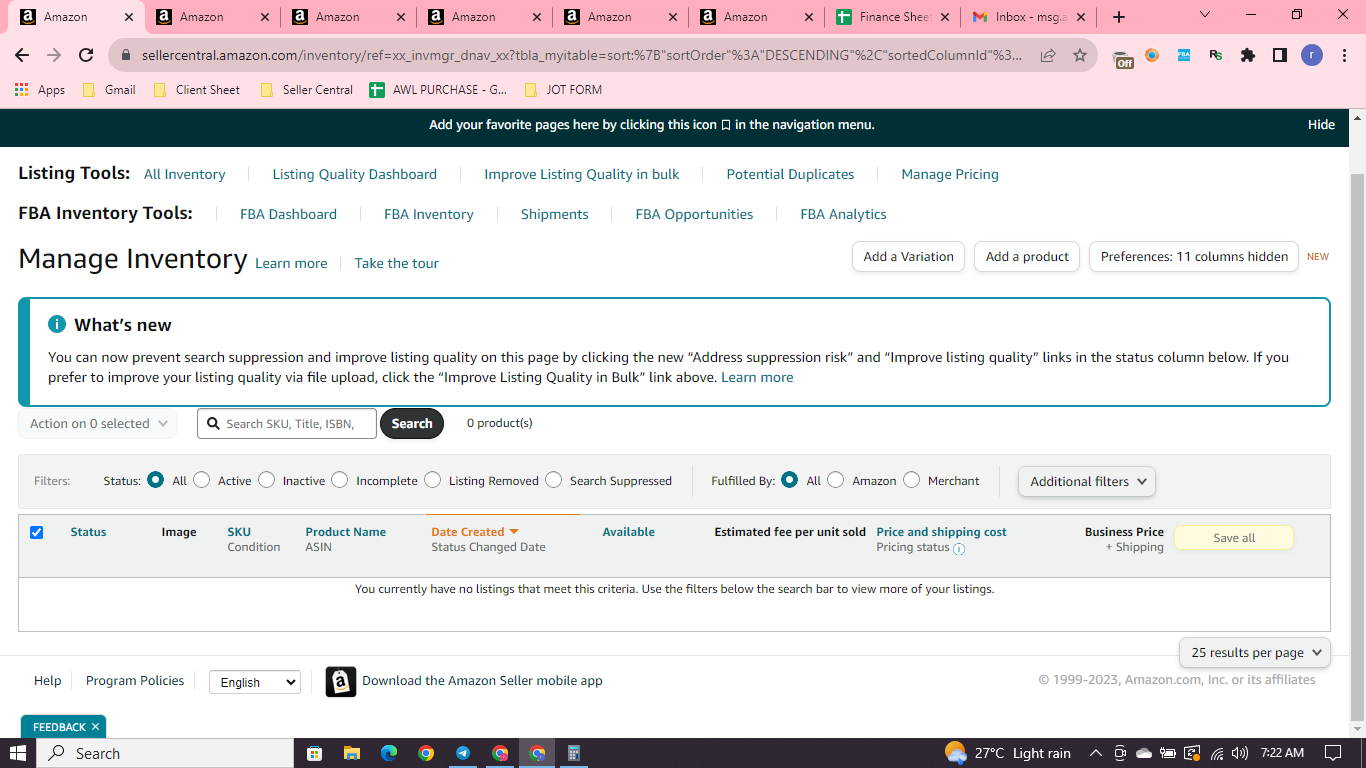
Task: Click the Add a product button
Action: point(1027,257)
